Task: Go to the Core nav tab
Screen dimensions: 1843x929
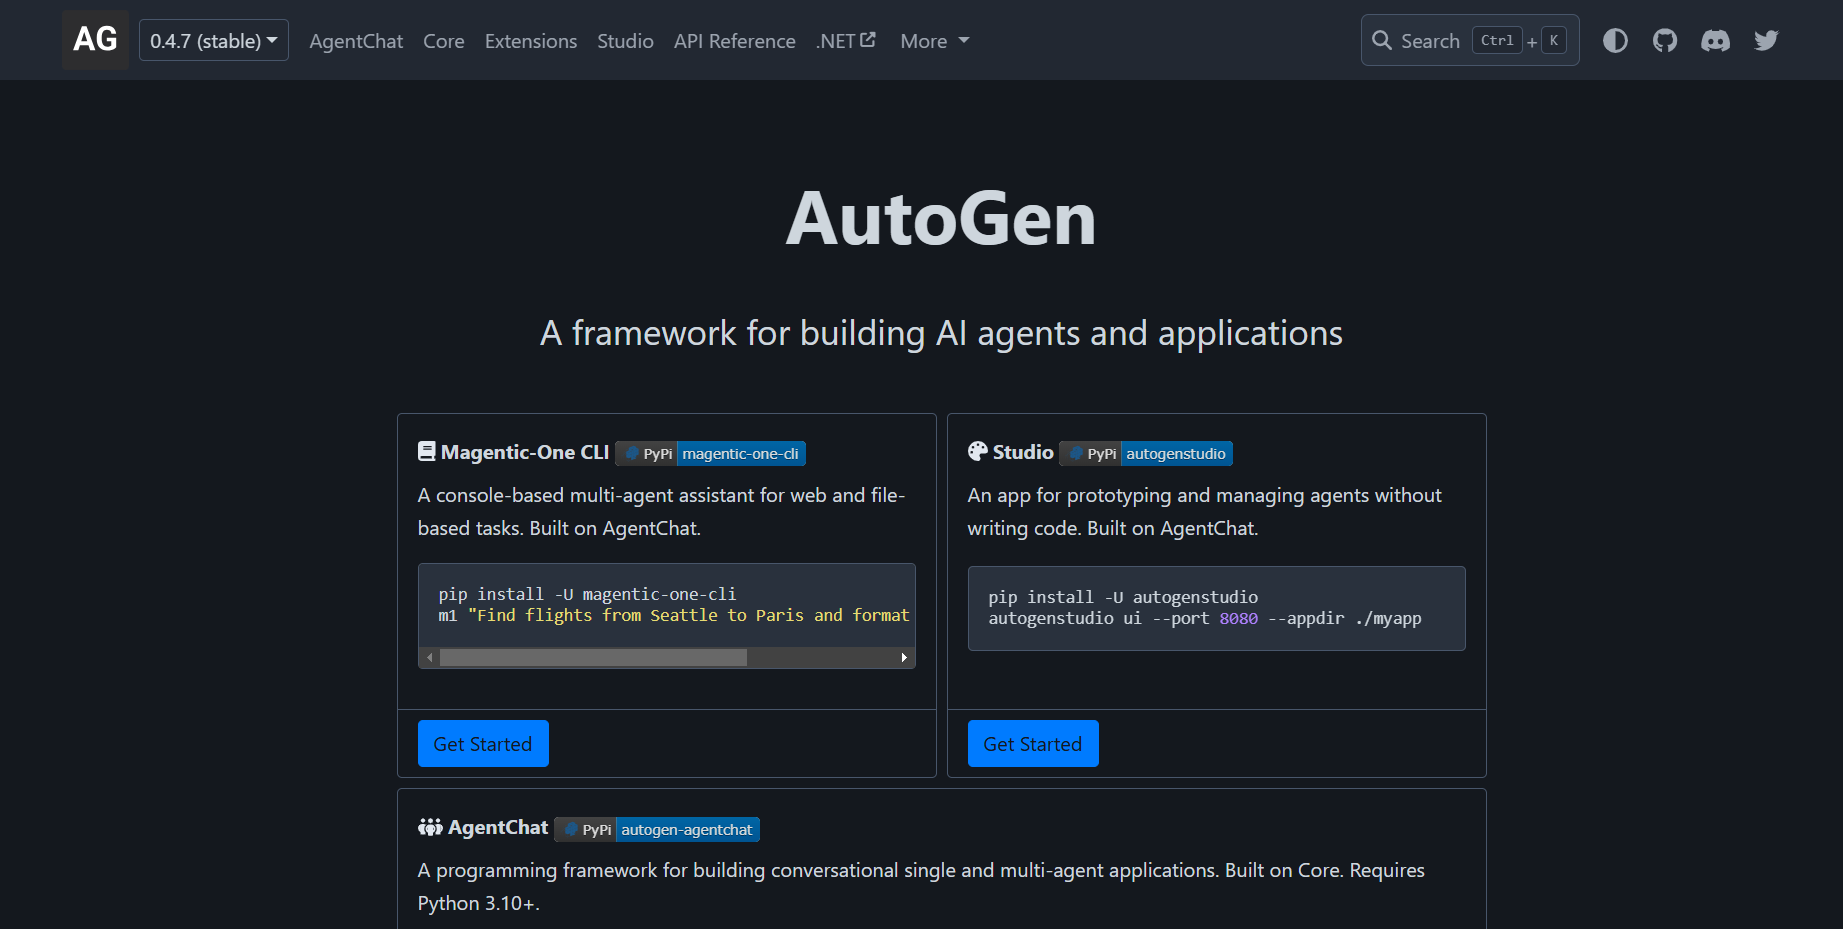Action: click(x=444, y=41)
